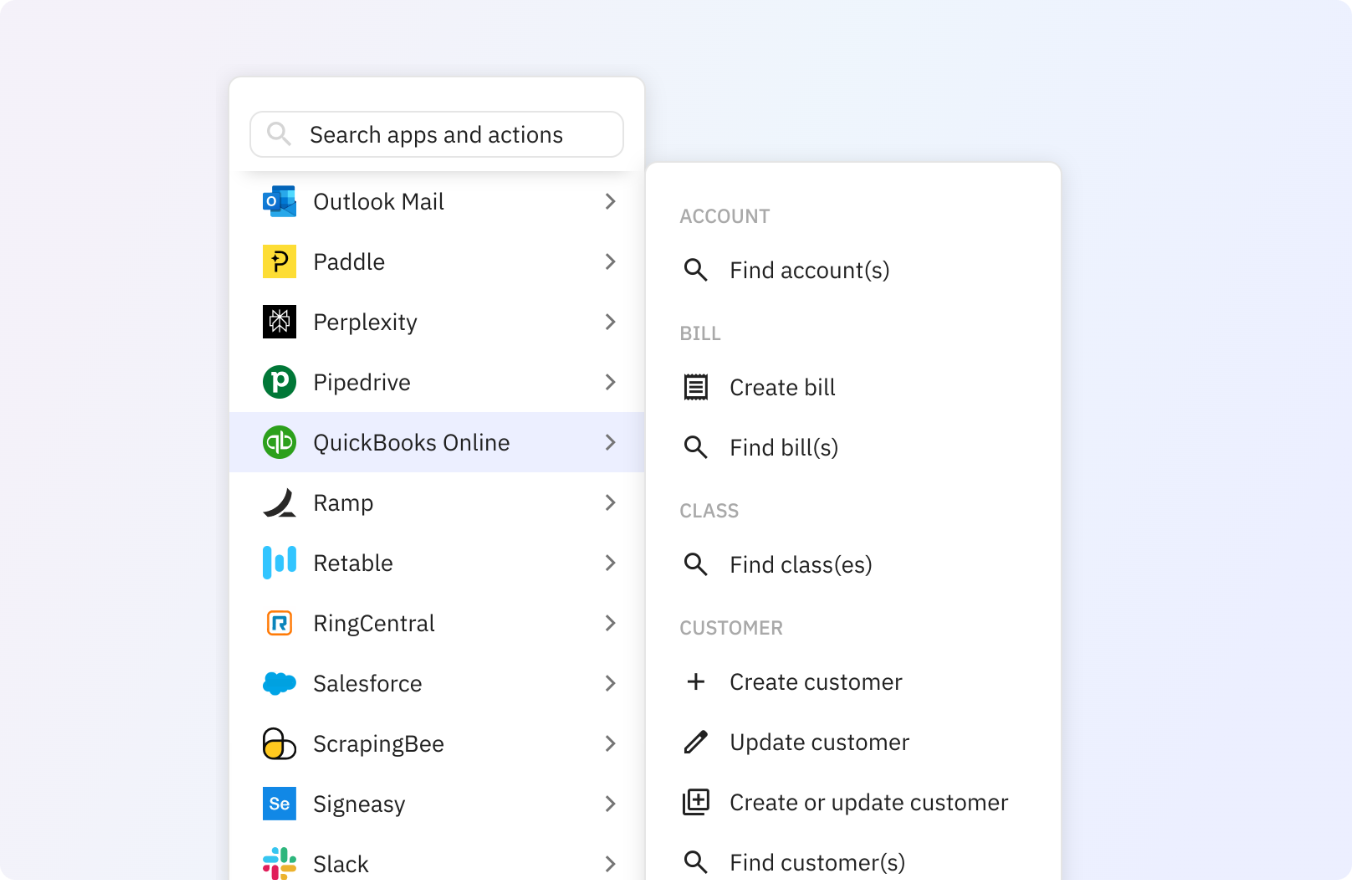Open the Pipedrive label
This screenshot has height=880, width=1352.
click(x=362, y=382)
